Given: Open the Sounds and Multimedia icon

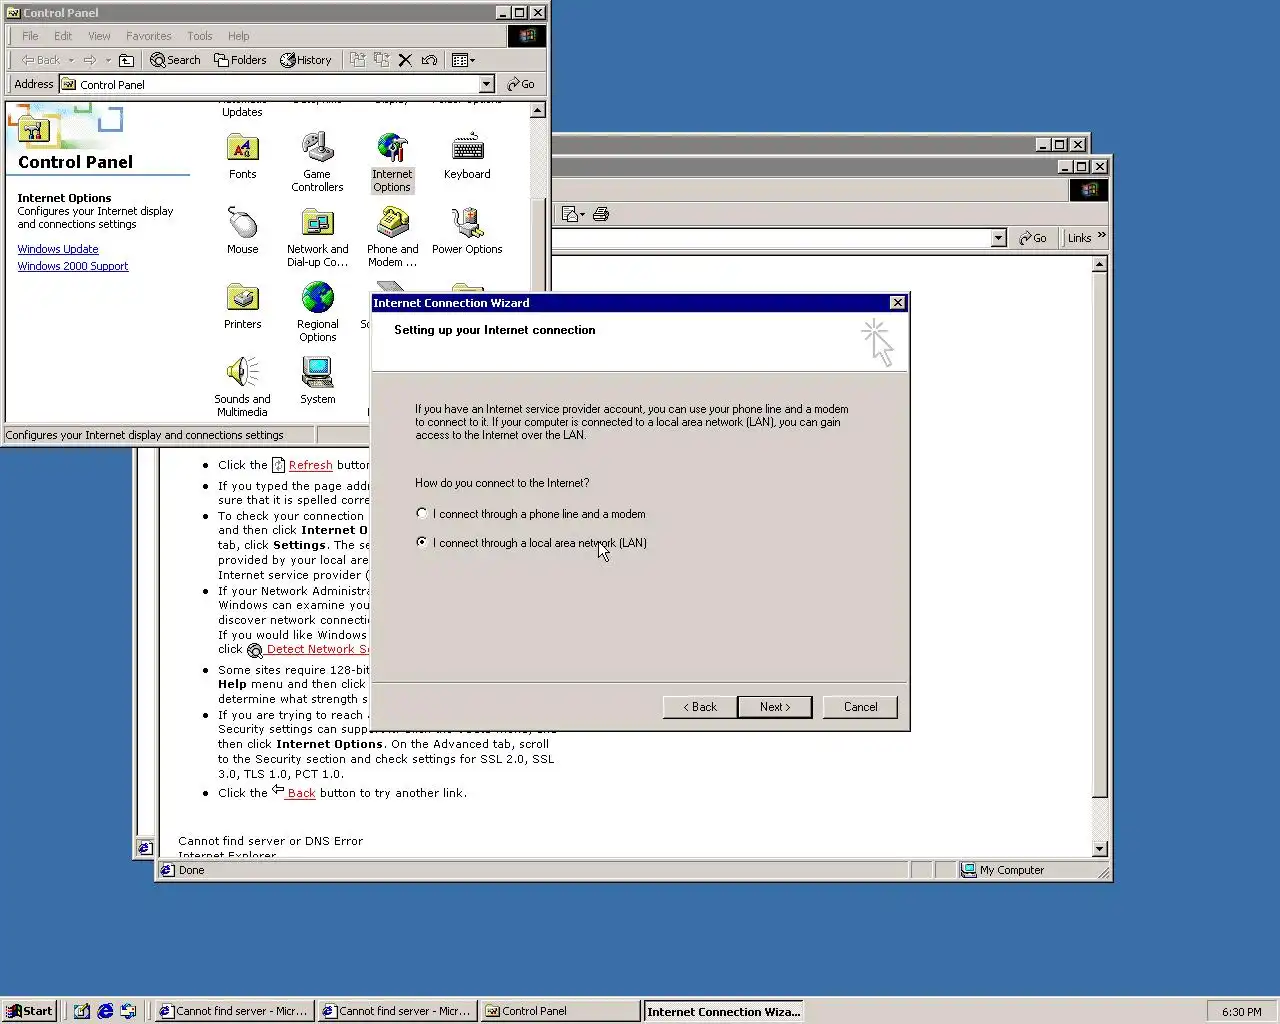Looking at the screenshot, I should tap(242, 388).
